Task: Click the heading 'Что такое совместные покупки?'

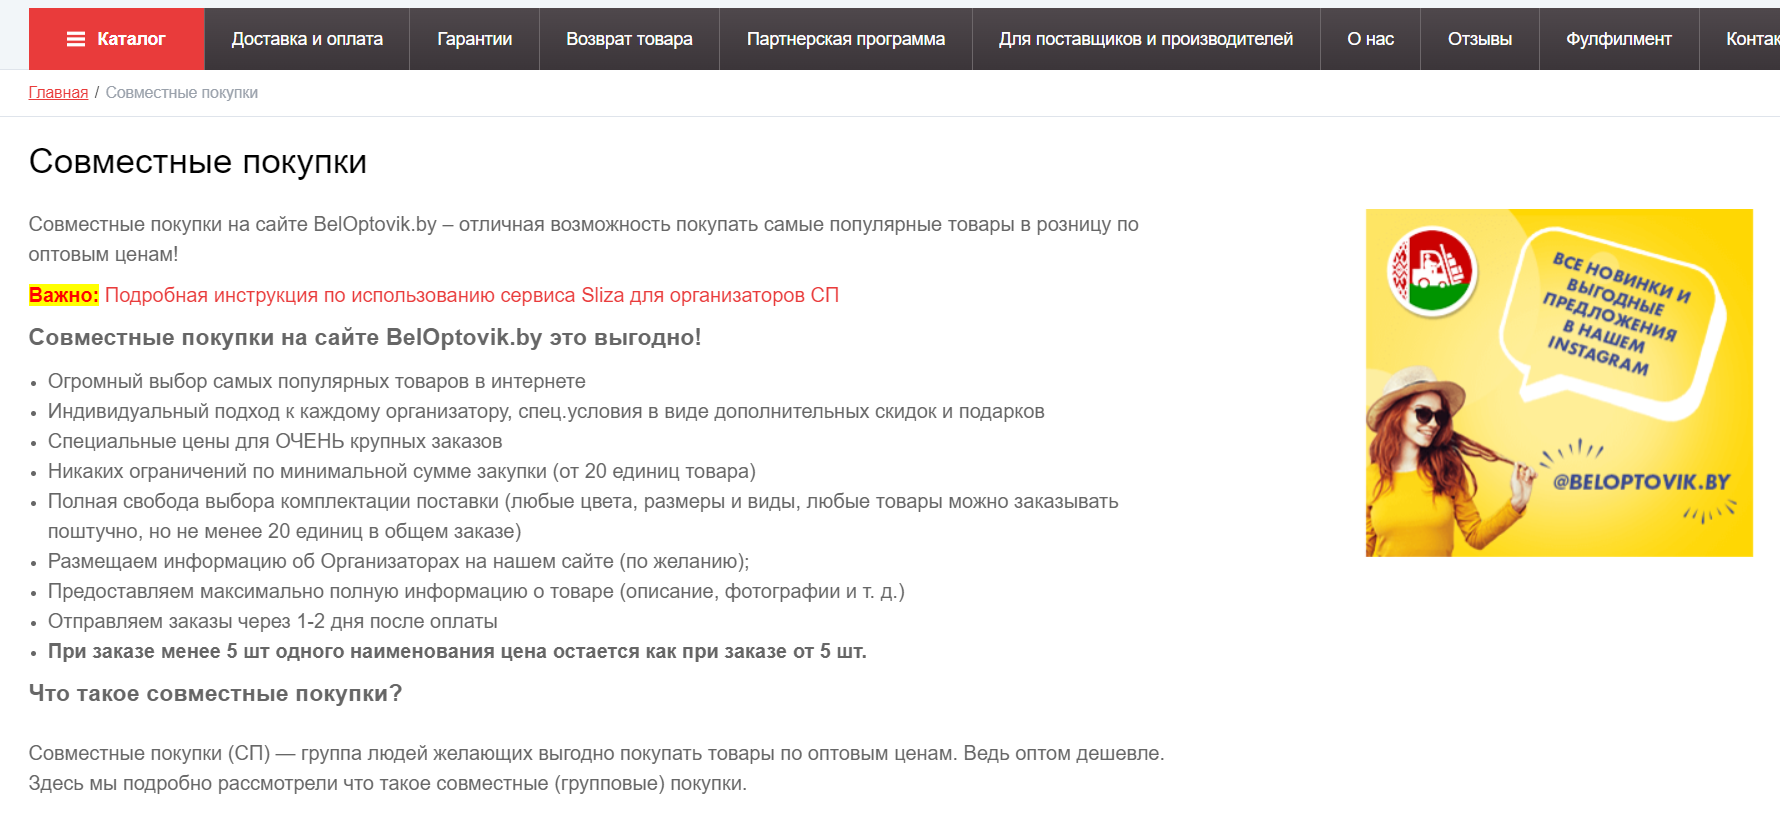Action: 215,693
